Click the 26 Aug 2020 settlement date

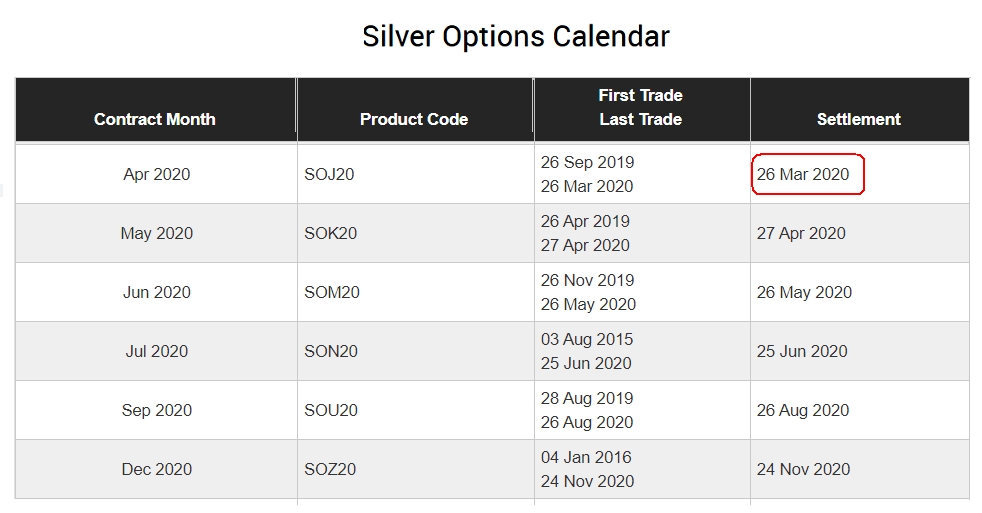coord(803,410)
